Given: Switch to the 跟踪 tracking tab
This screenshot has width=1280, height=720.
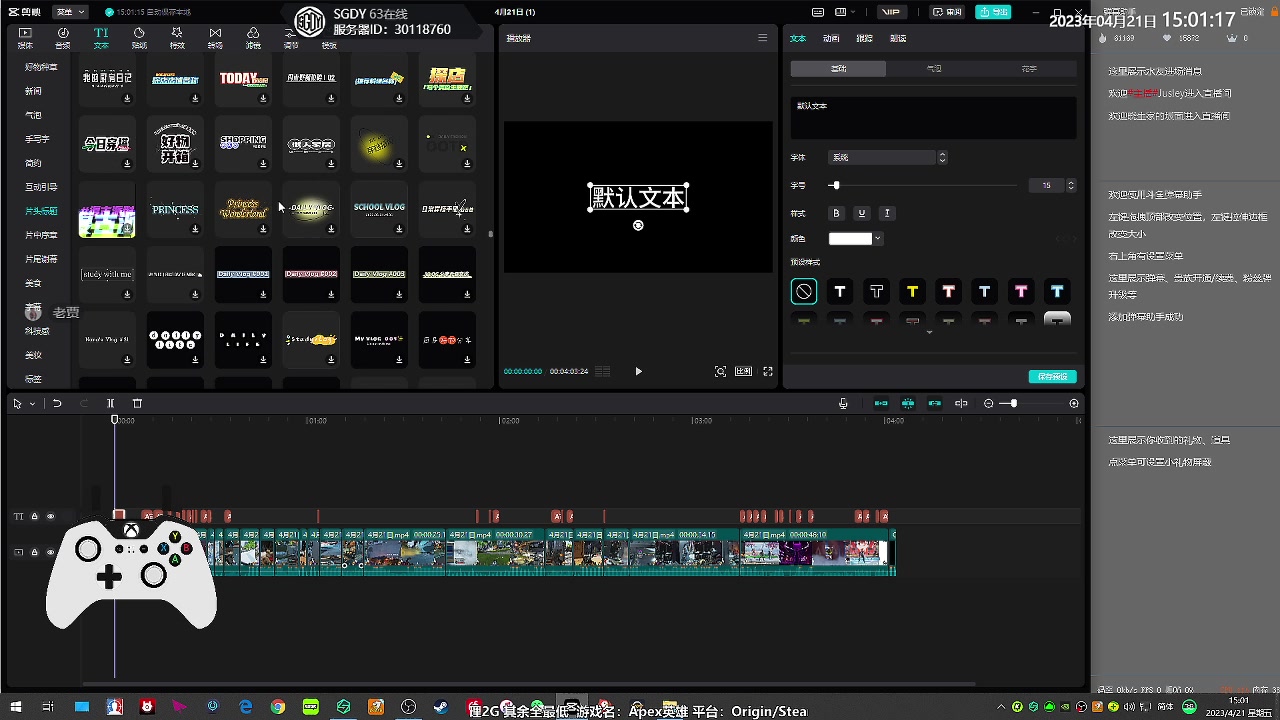Looking at the screenshot, I should click(864, 38).
